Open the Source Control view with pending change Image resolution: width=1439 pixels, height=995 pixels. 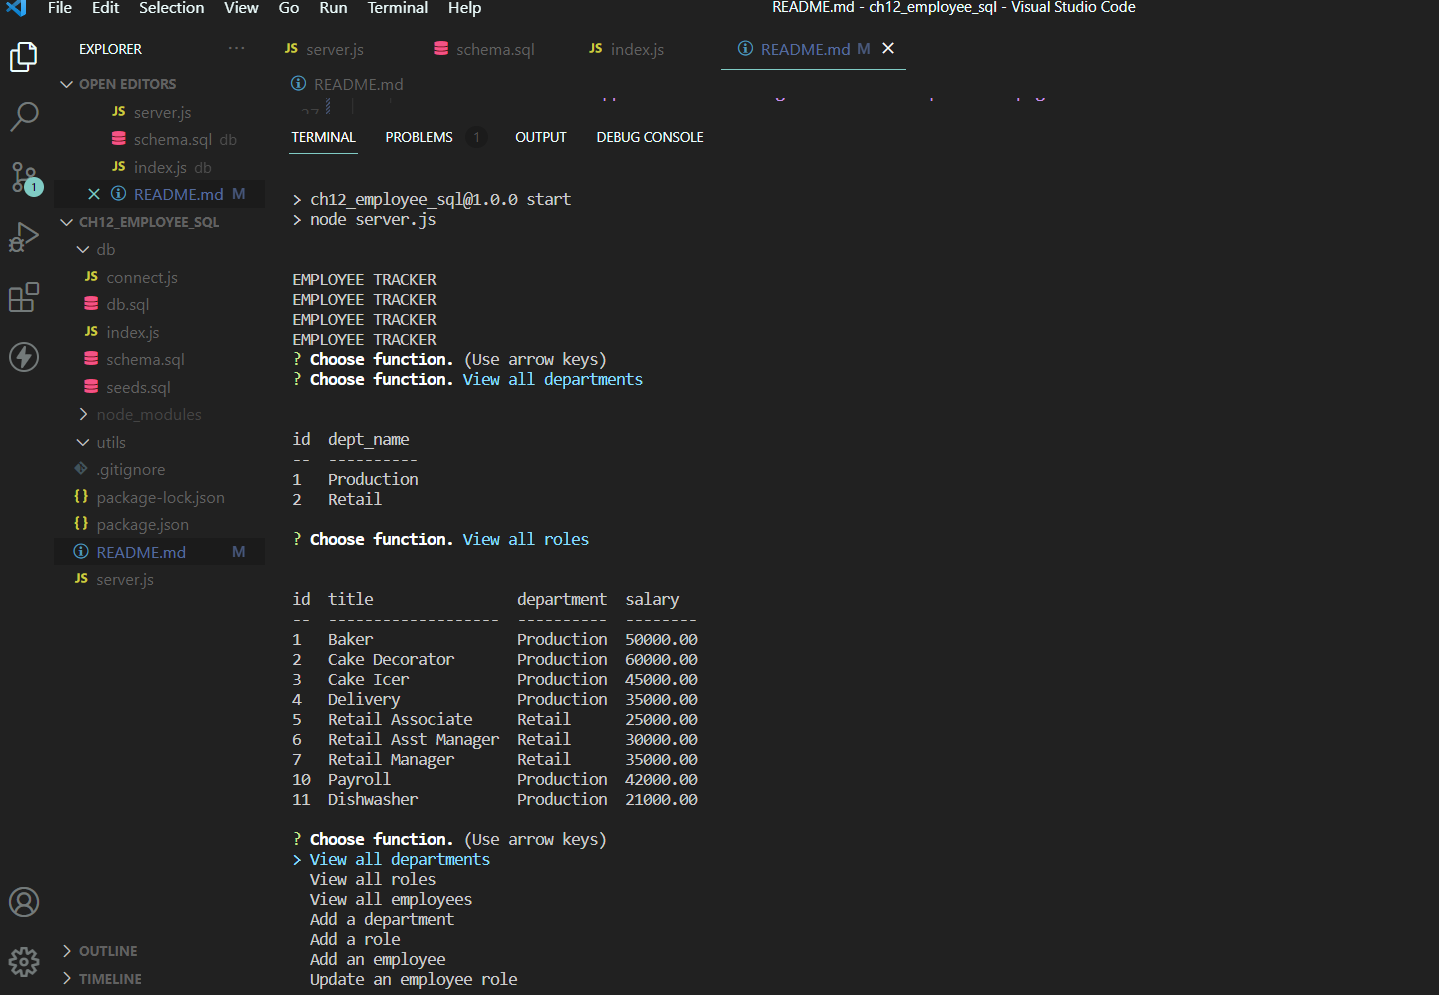tap(23, 177)
